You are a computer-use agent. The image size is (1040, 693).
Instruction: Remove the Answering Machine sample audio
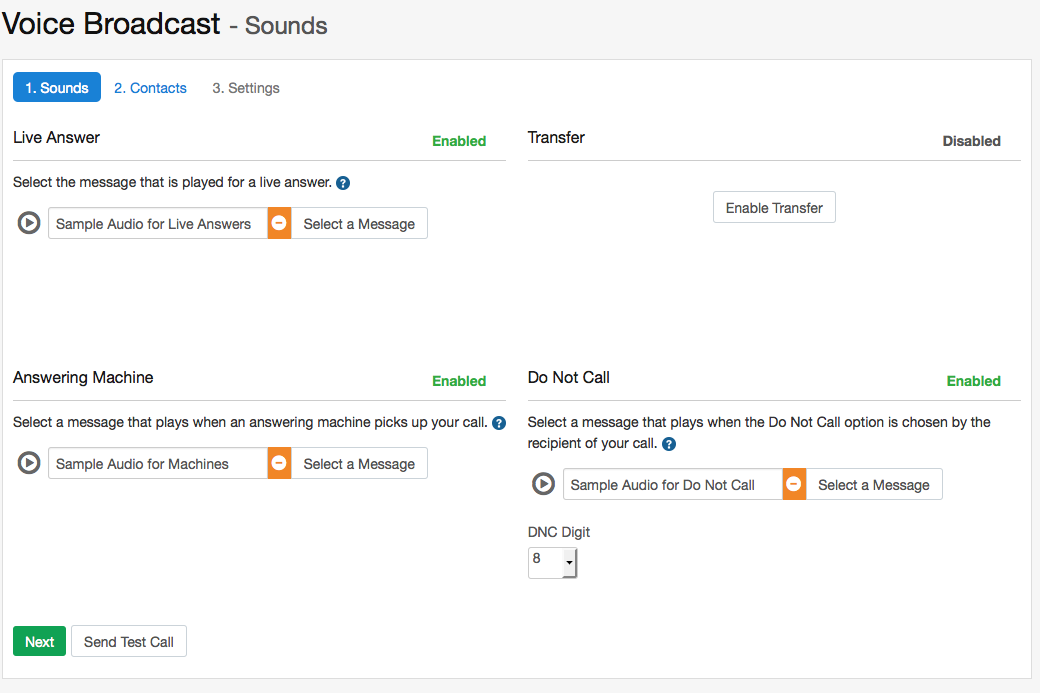(278, 463)
